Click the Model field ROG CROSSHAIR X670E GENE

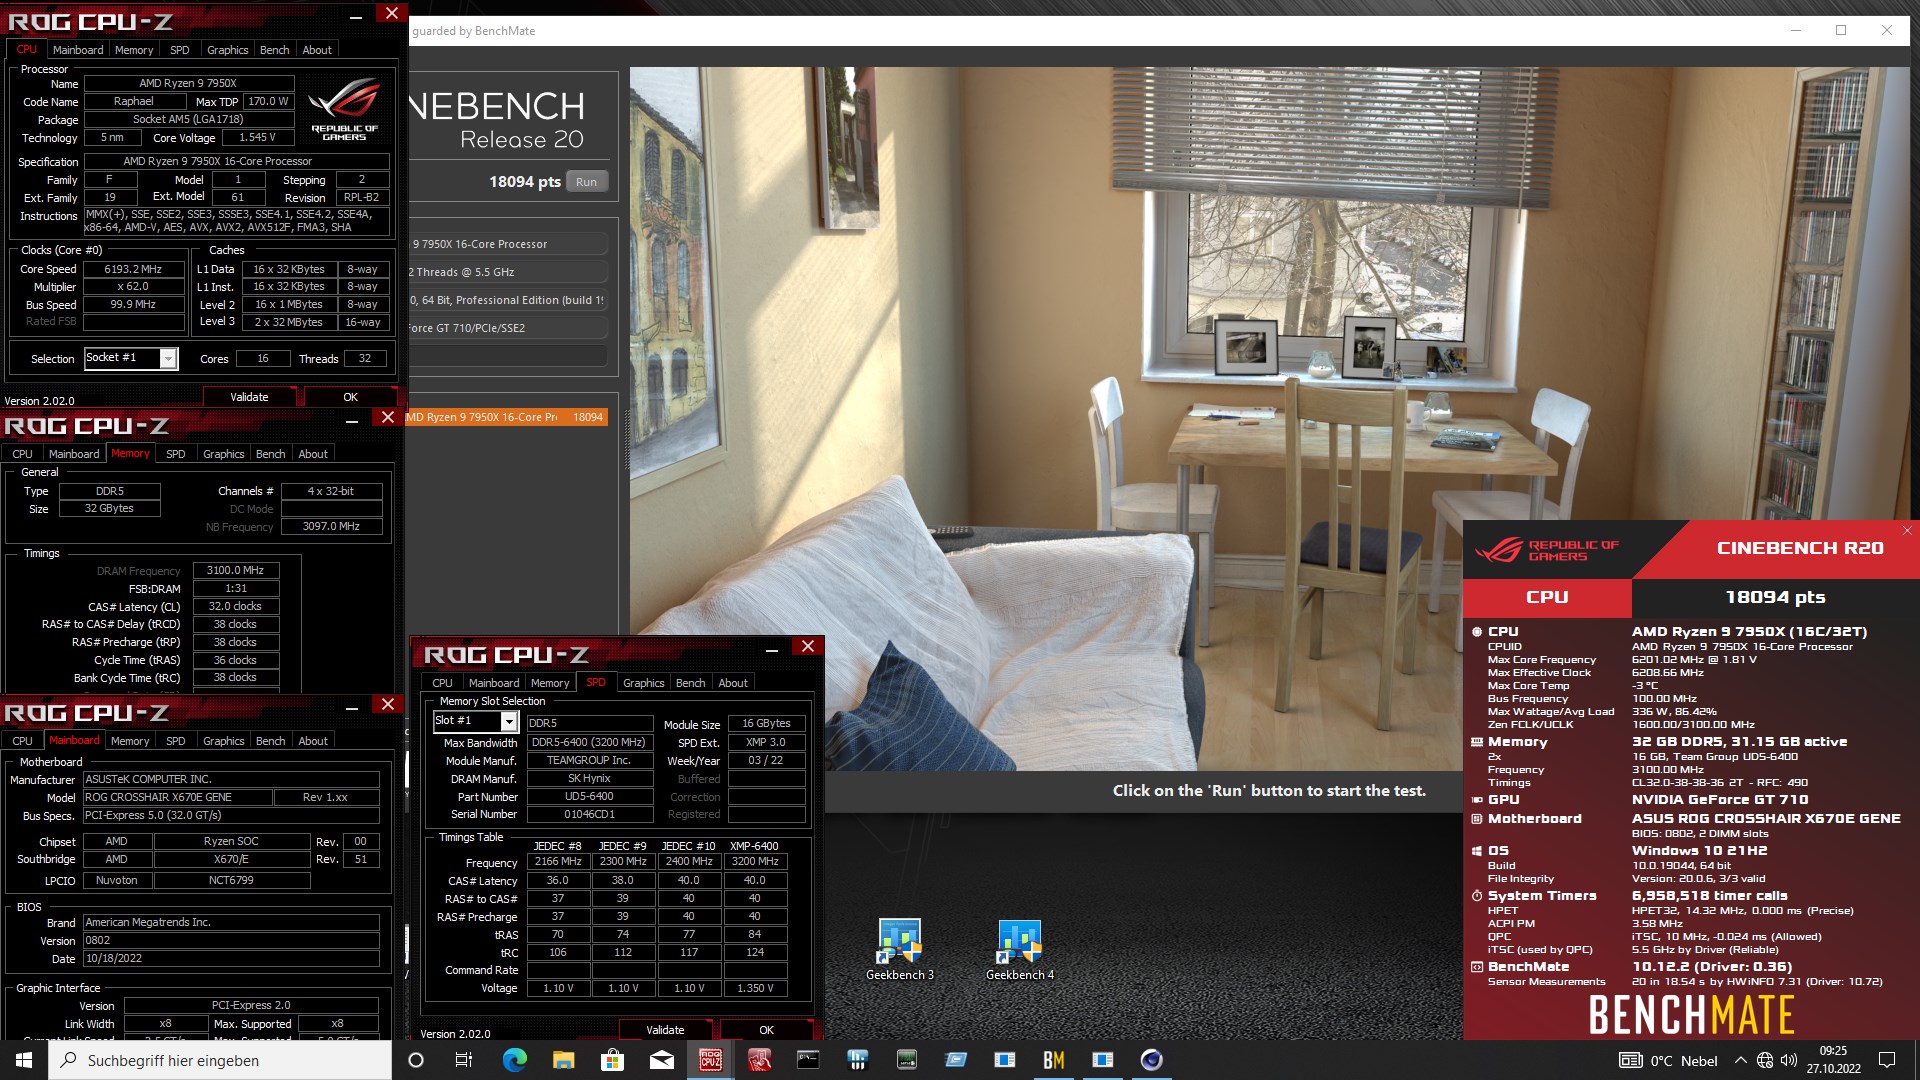click(177, 797)
